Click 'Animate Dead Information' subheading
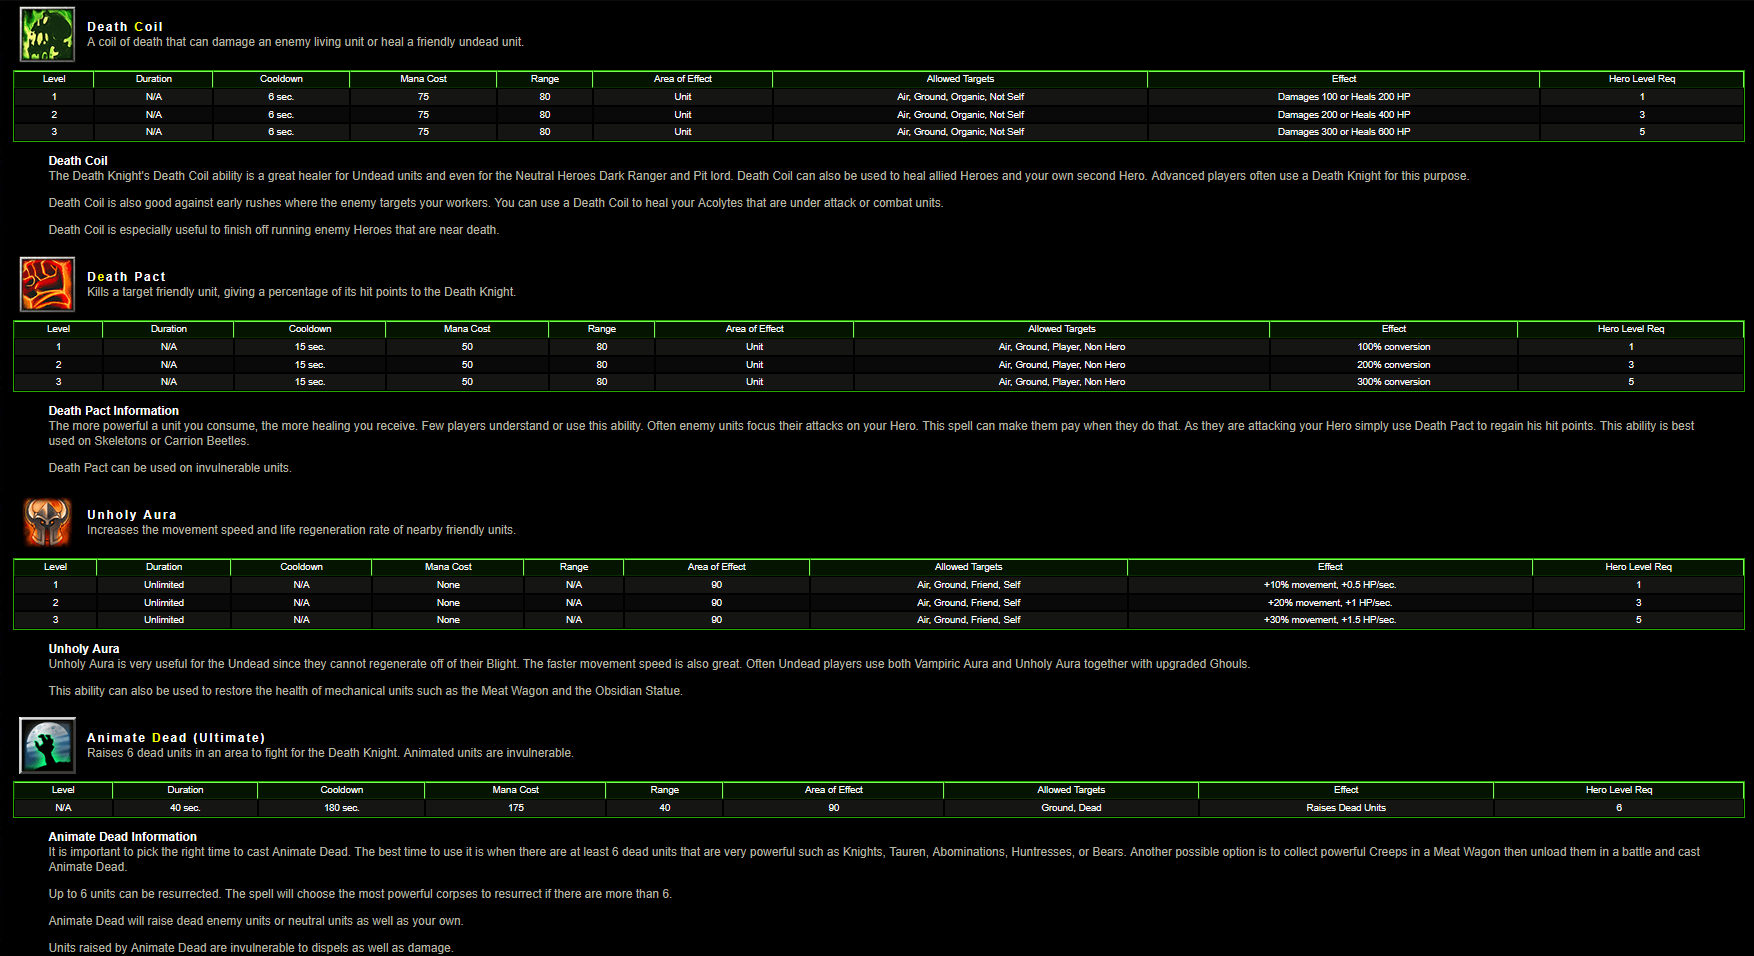Viewport: 1754px width, 956px height. [x=123, y=837]
